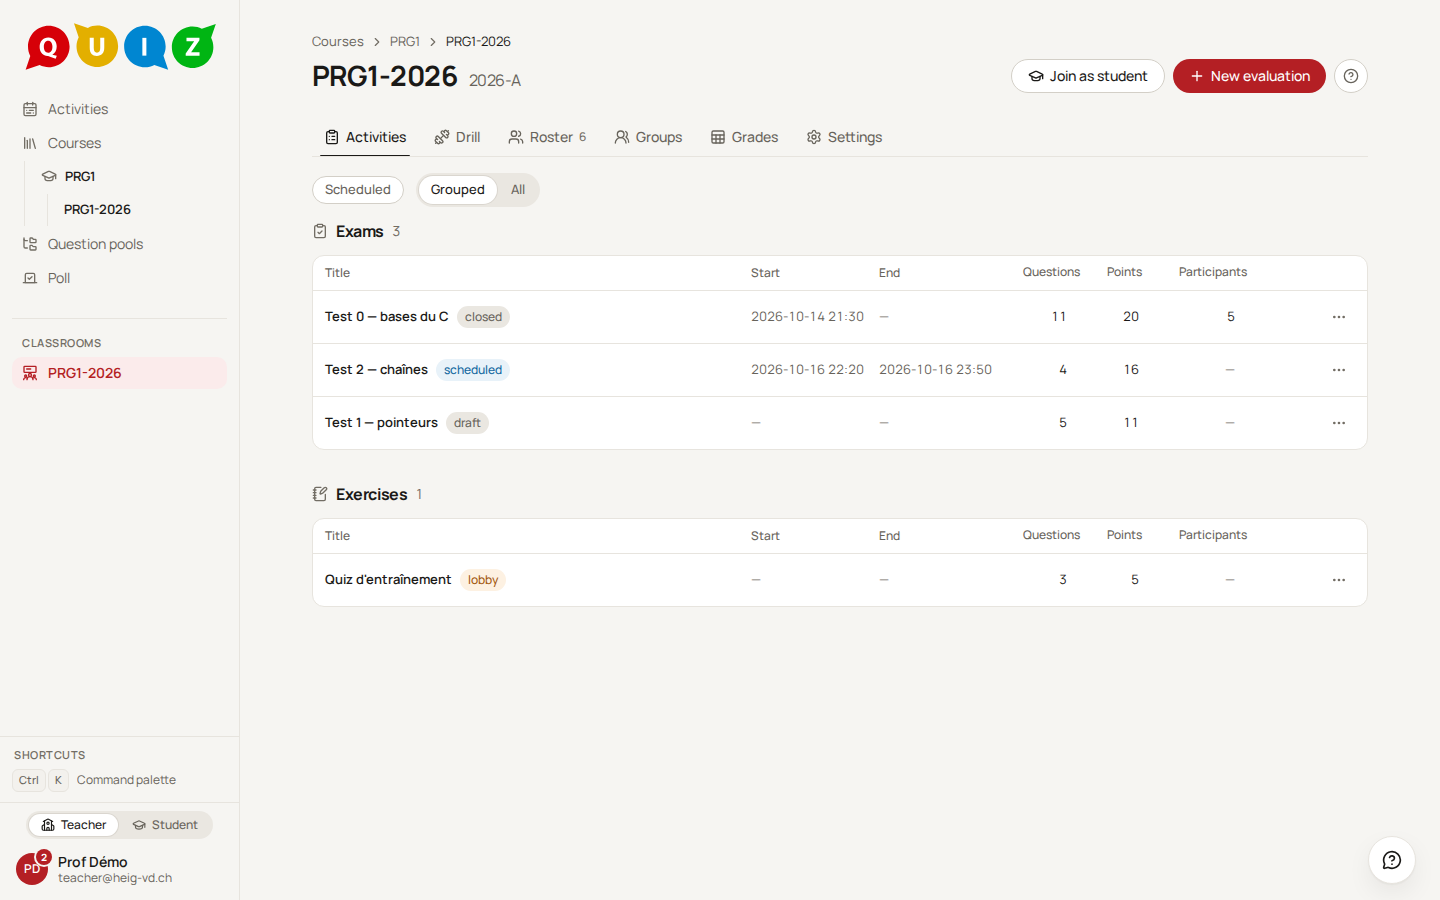Click the New evaluation button
Screen dimensions: 1440x900
coord(1249,76)
